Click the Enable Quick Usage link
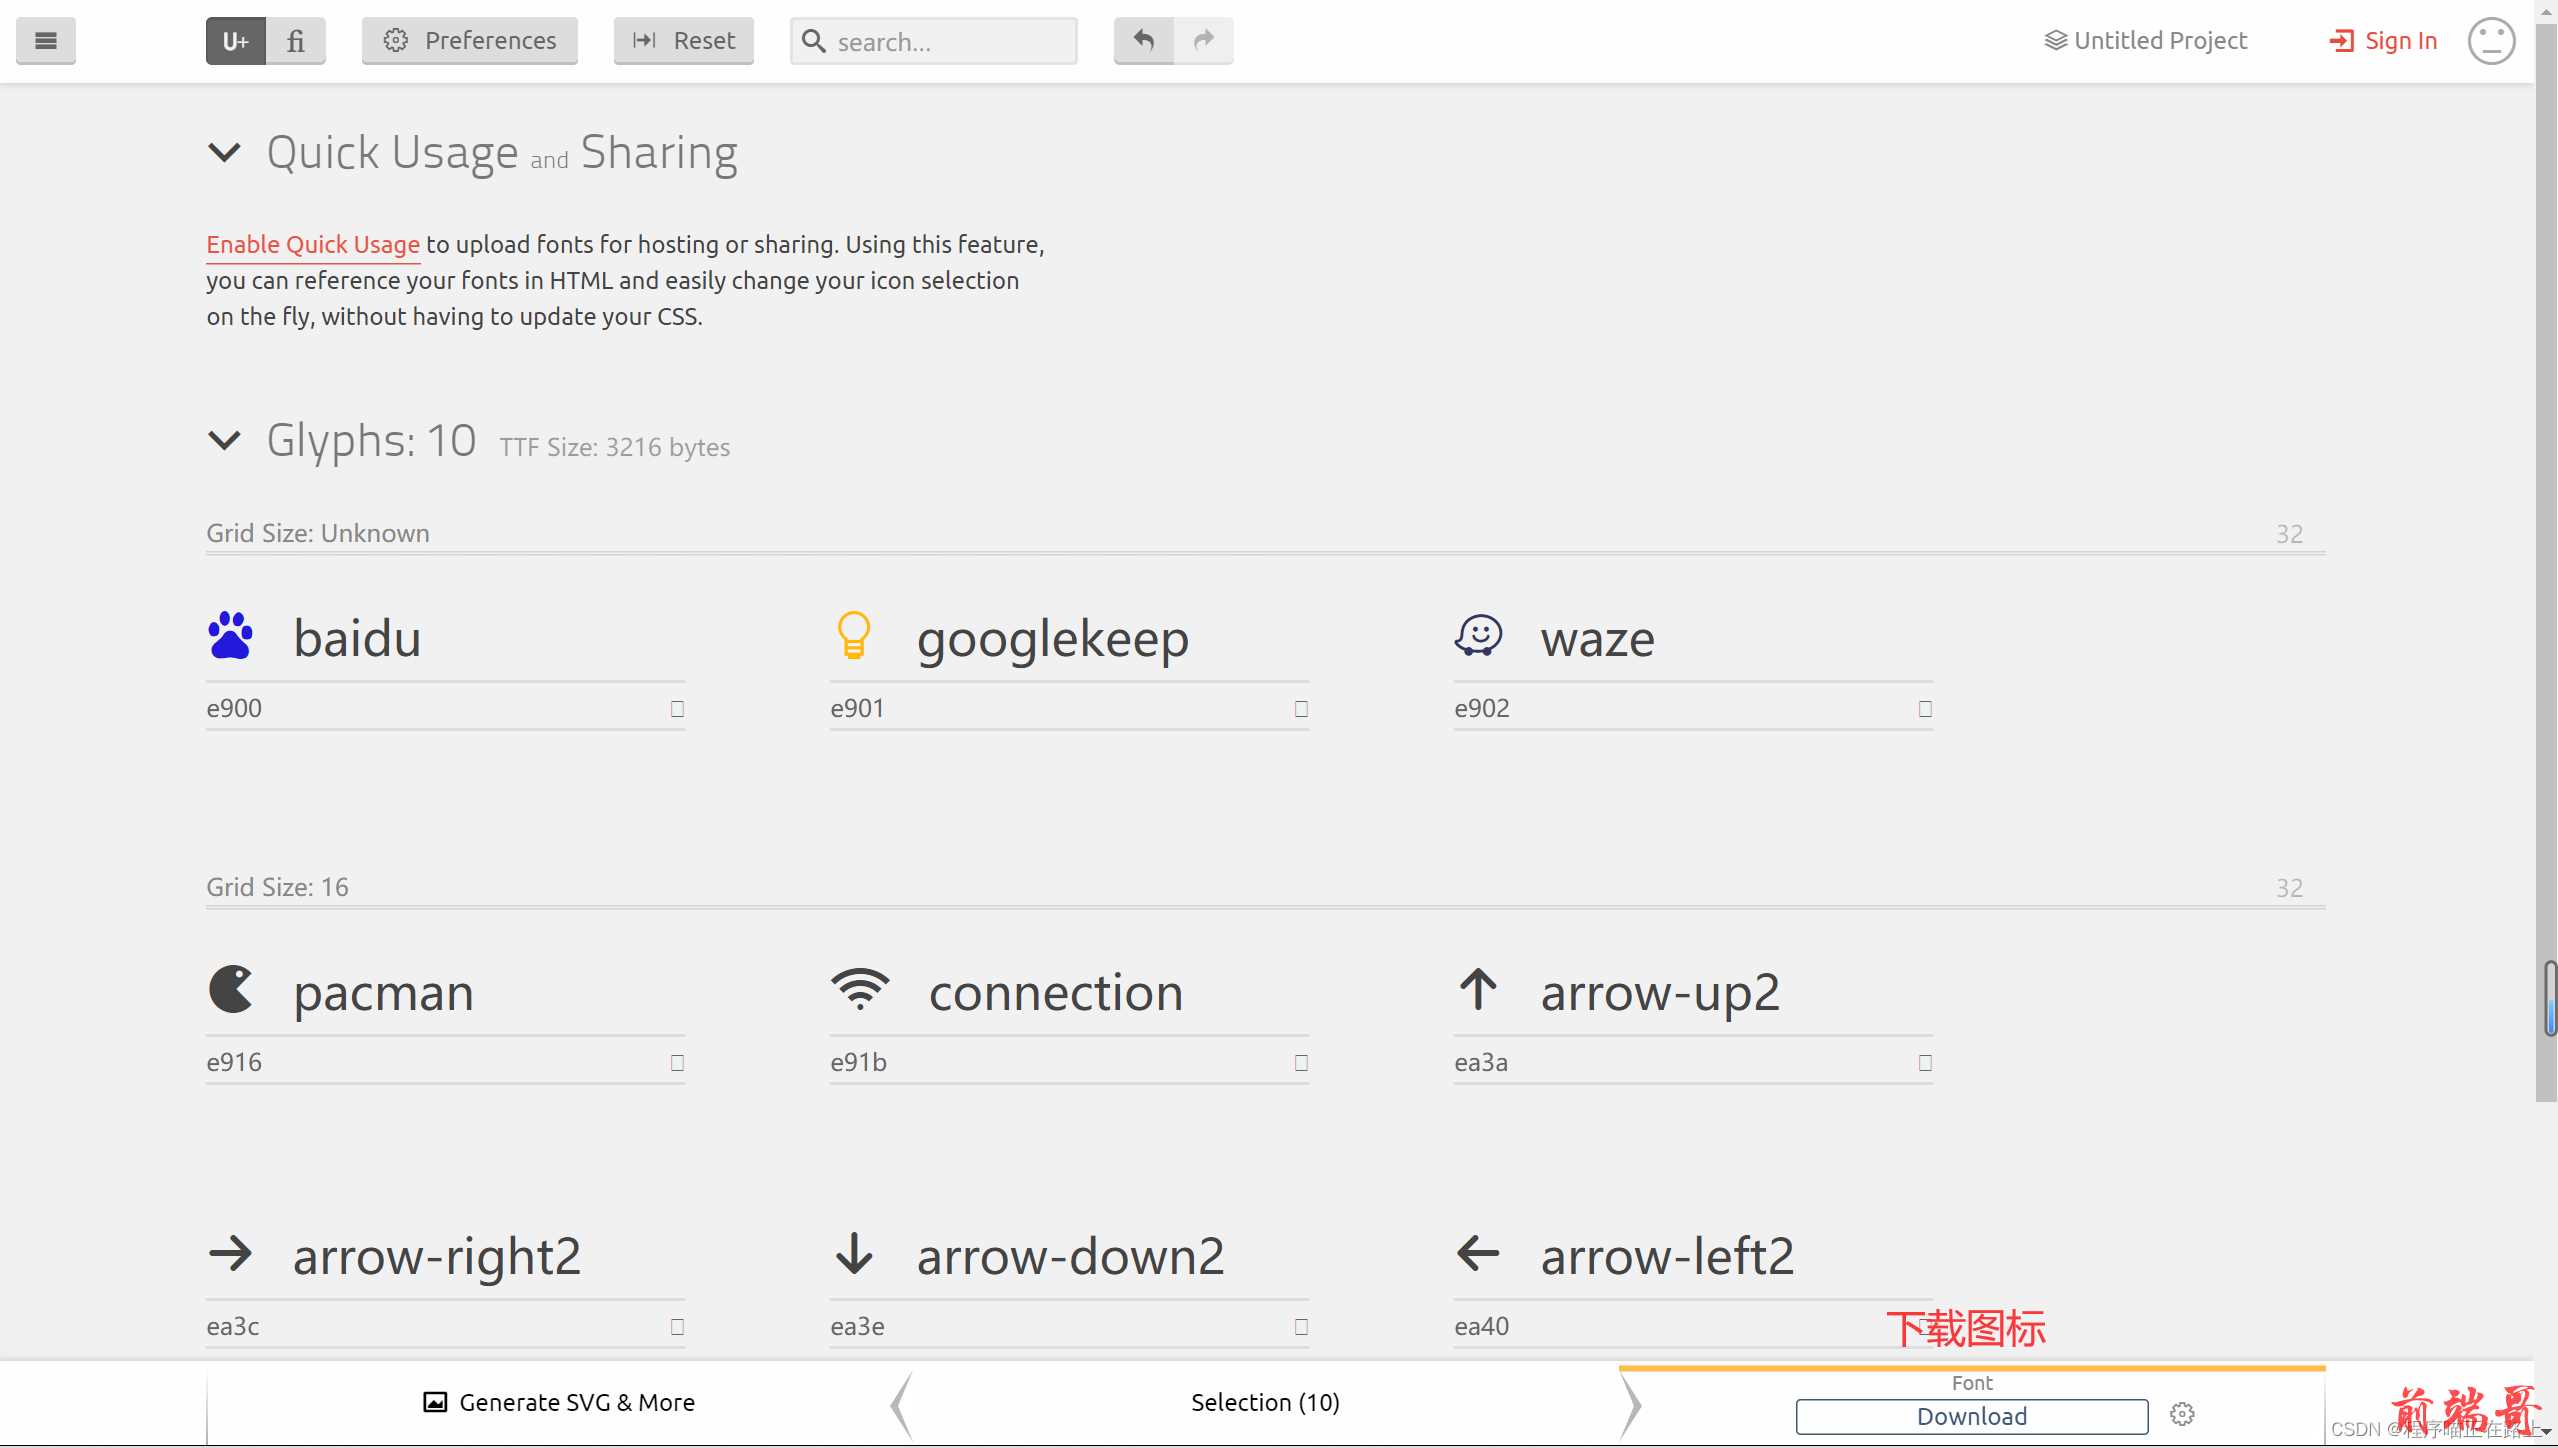2558x1448 pixels. pos(313,245)
